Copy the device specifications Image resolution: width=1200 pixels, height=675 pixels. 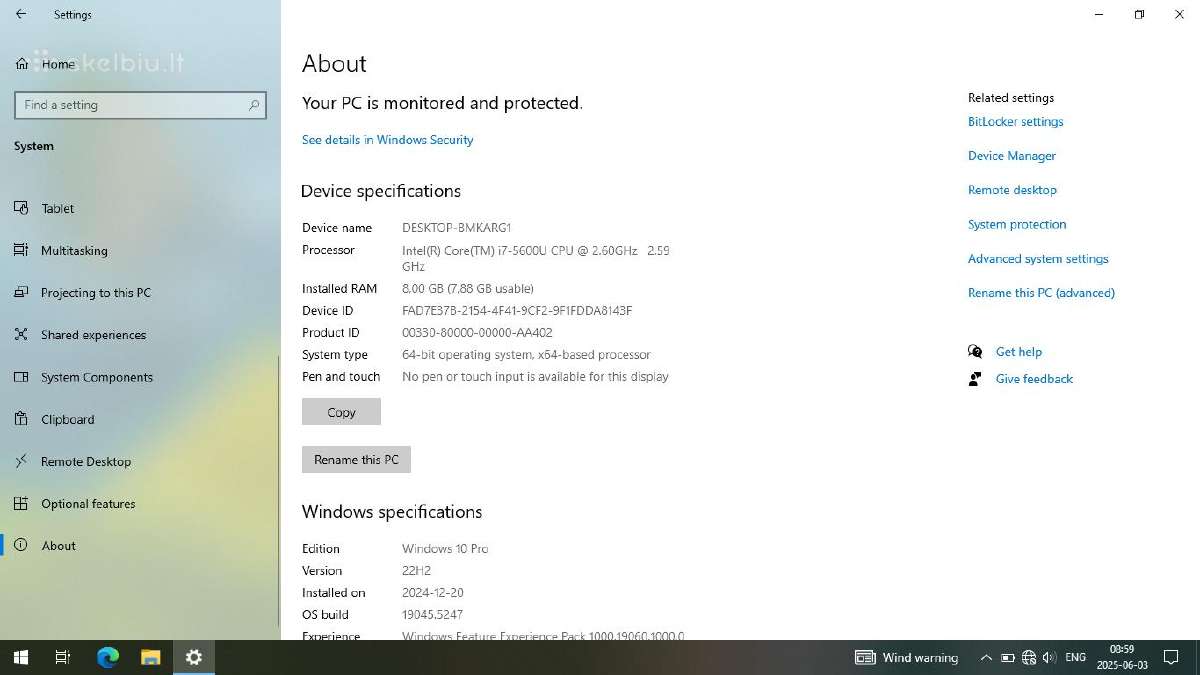[341, 412]
